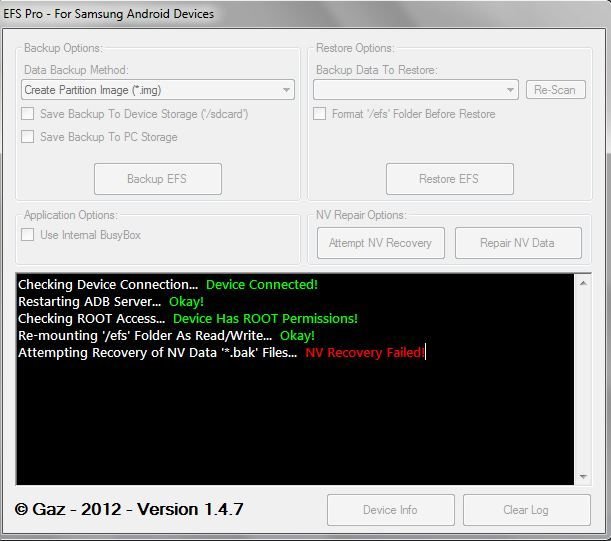Click the Repair NV Data button
The image size is (611, 541).
click(x=518, y=243)
